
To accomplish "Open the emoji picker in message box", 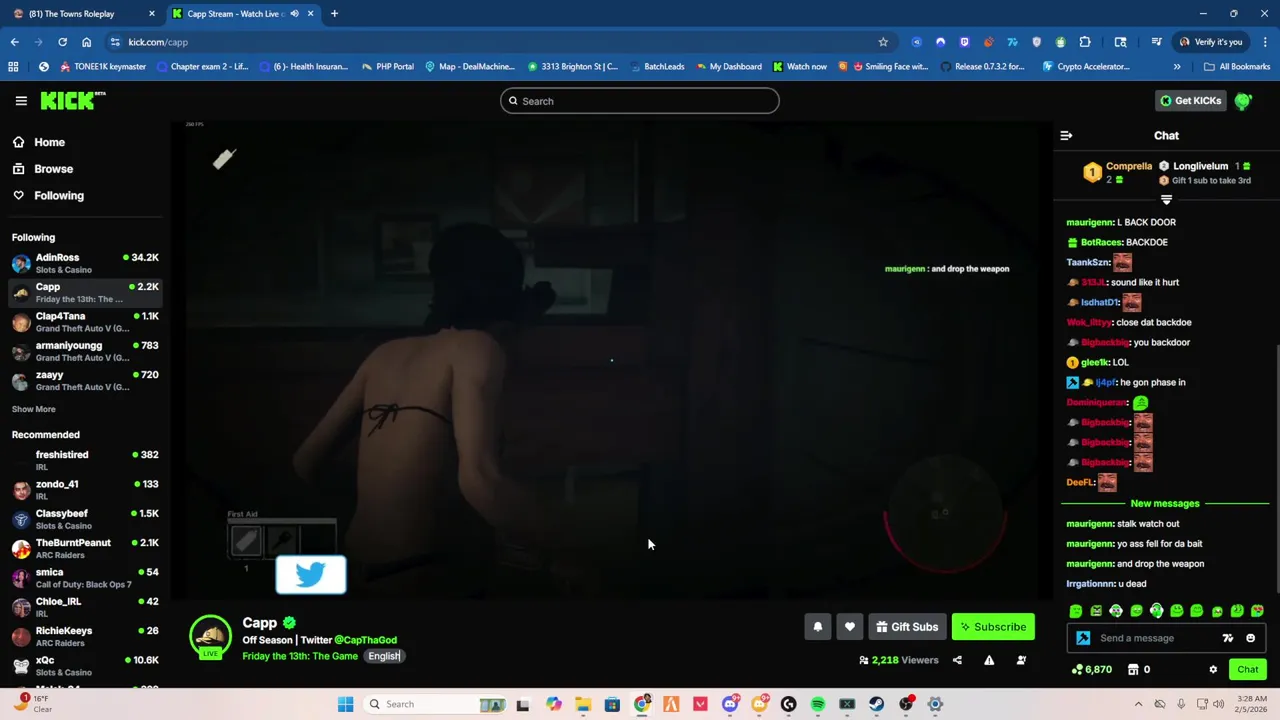I will coord(1250,638).
